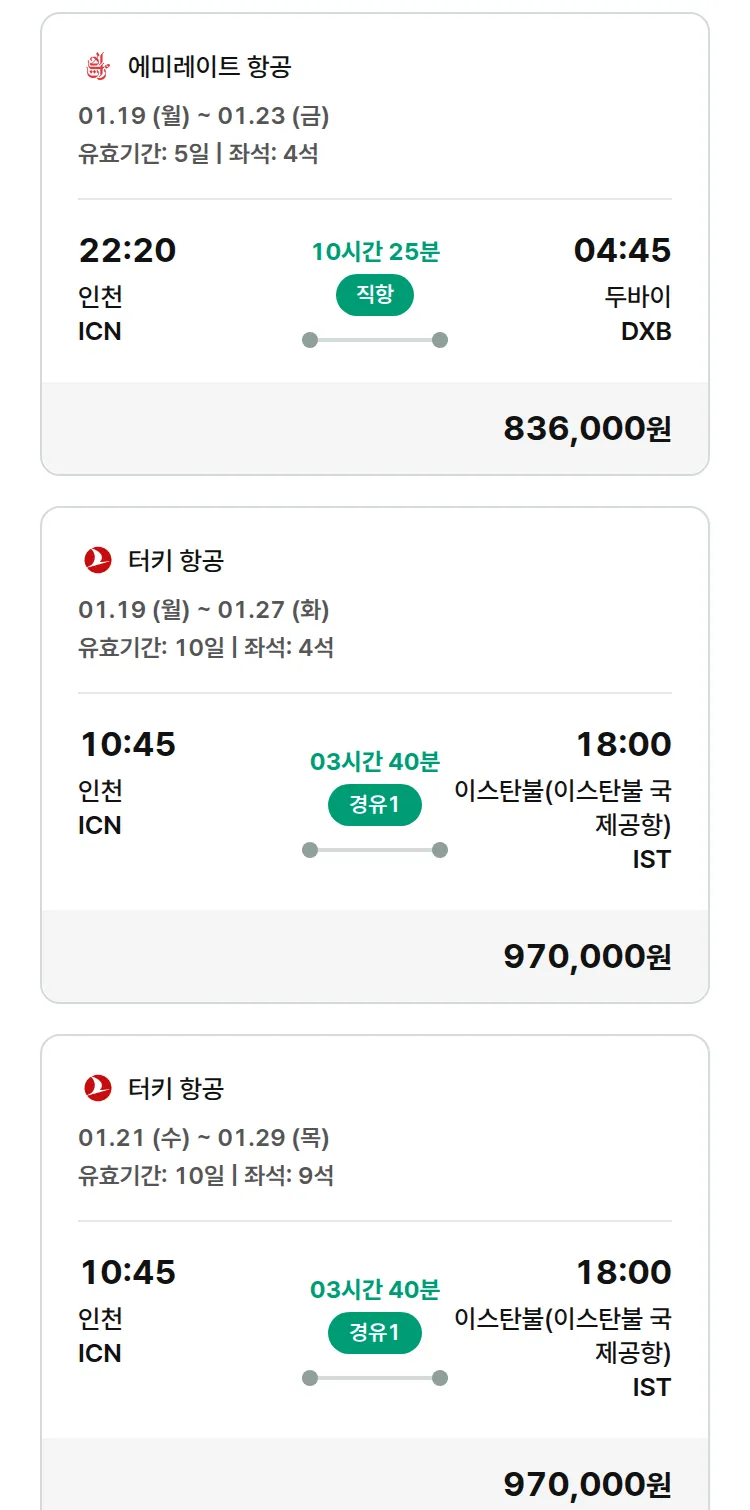The height and width of the screenshot is (1510, 750).
Task: Tap 경유1 badge on the 01.19~01.27 flight
Action: pos(374,805)
